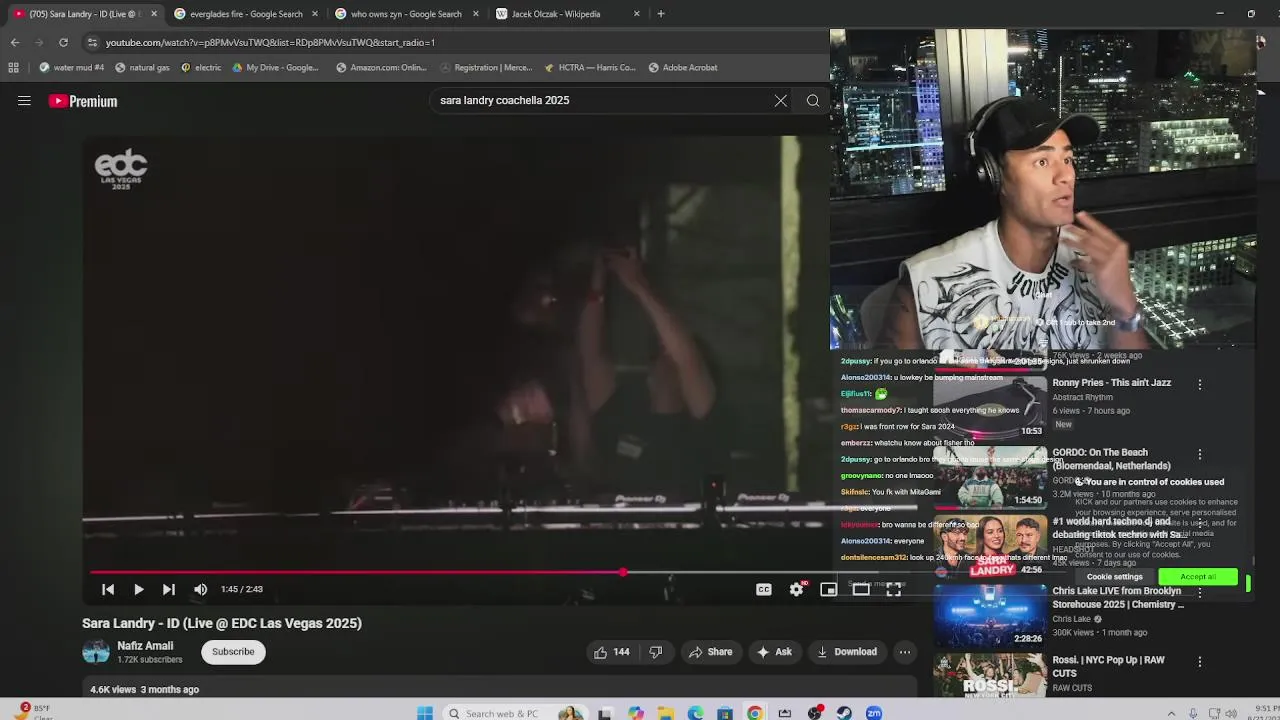Subscribe to the Nafiz Amali channel
This screenshot has width=1280, height=720.
[x=233, y=652]
